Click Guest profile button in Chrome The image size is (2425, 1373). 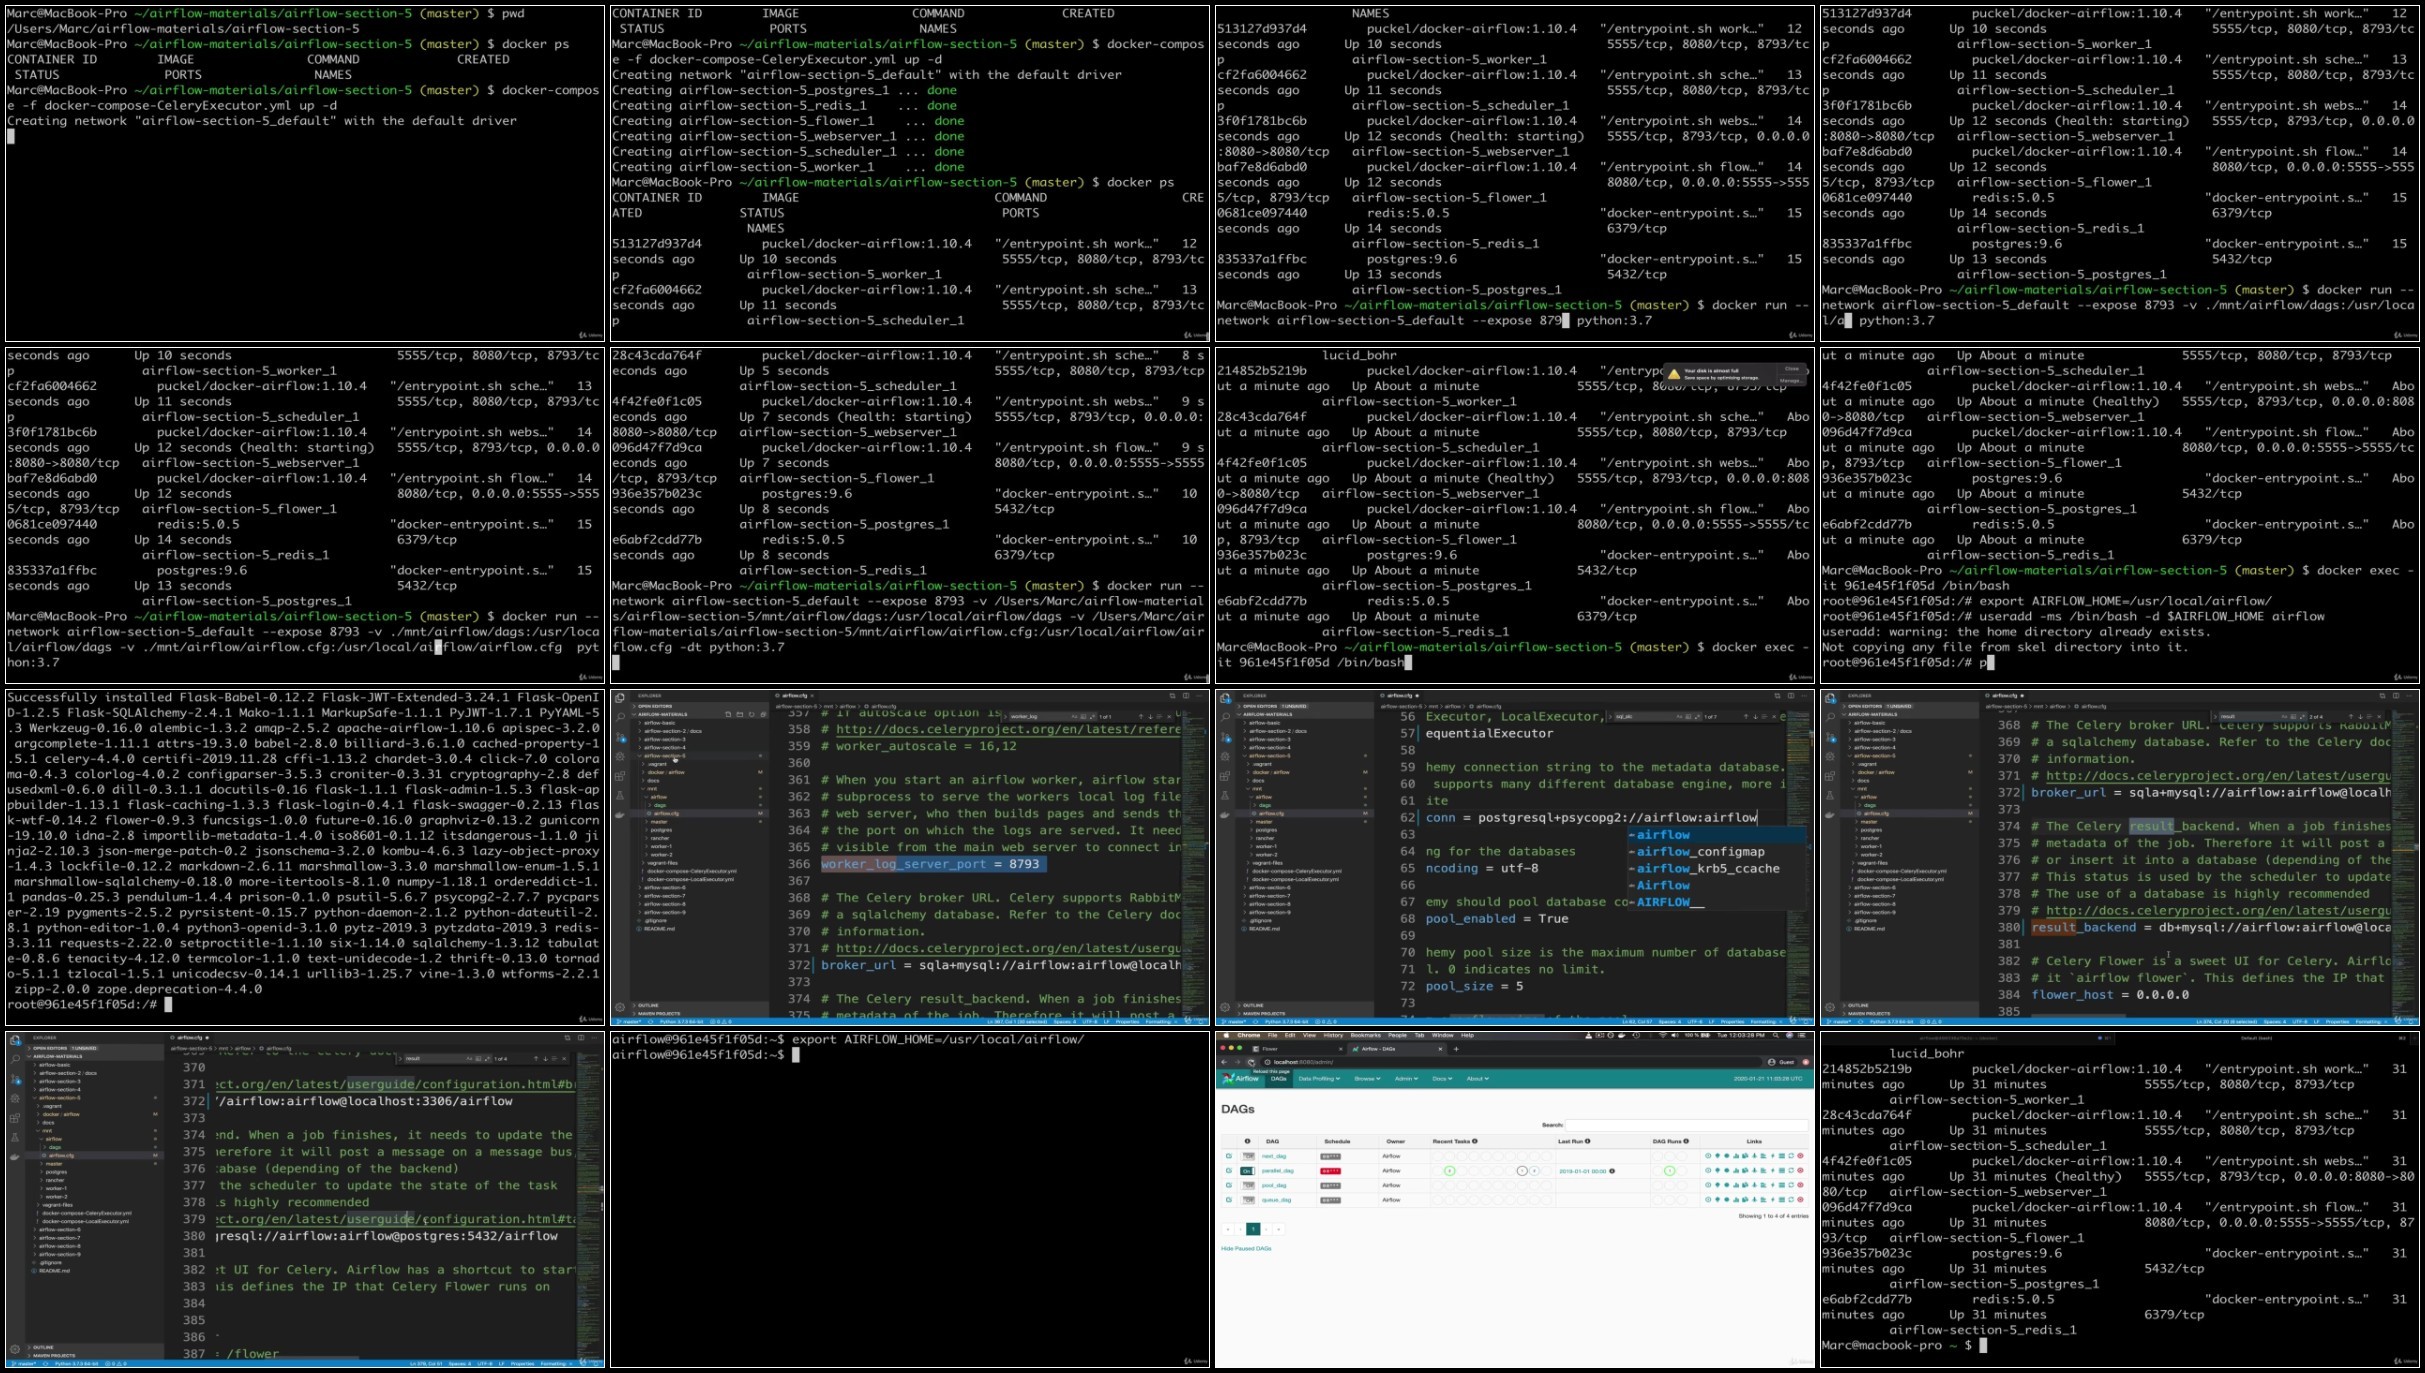tap(1781, 1062)
